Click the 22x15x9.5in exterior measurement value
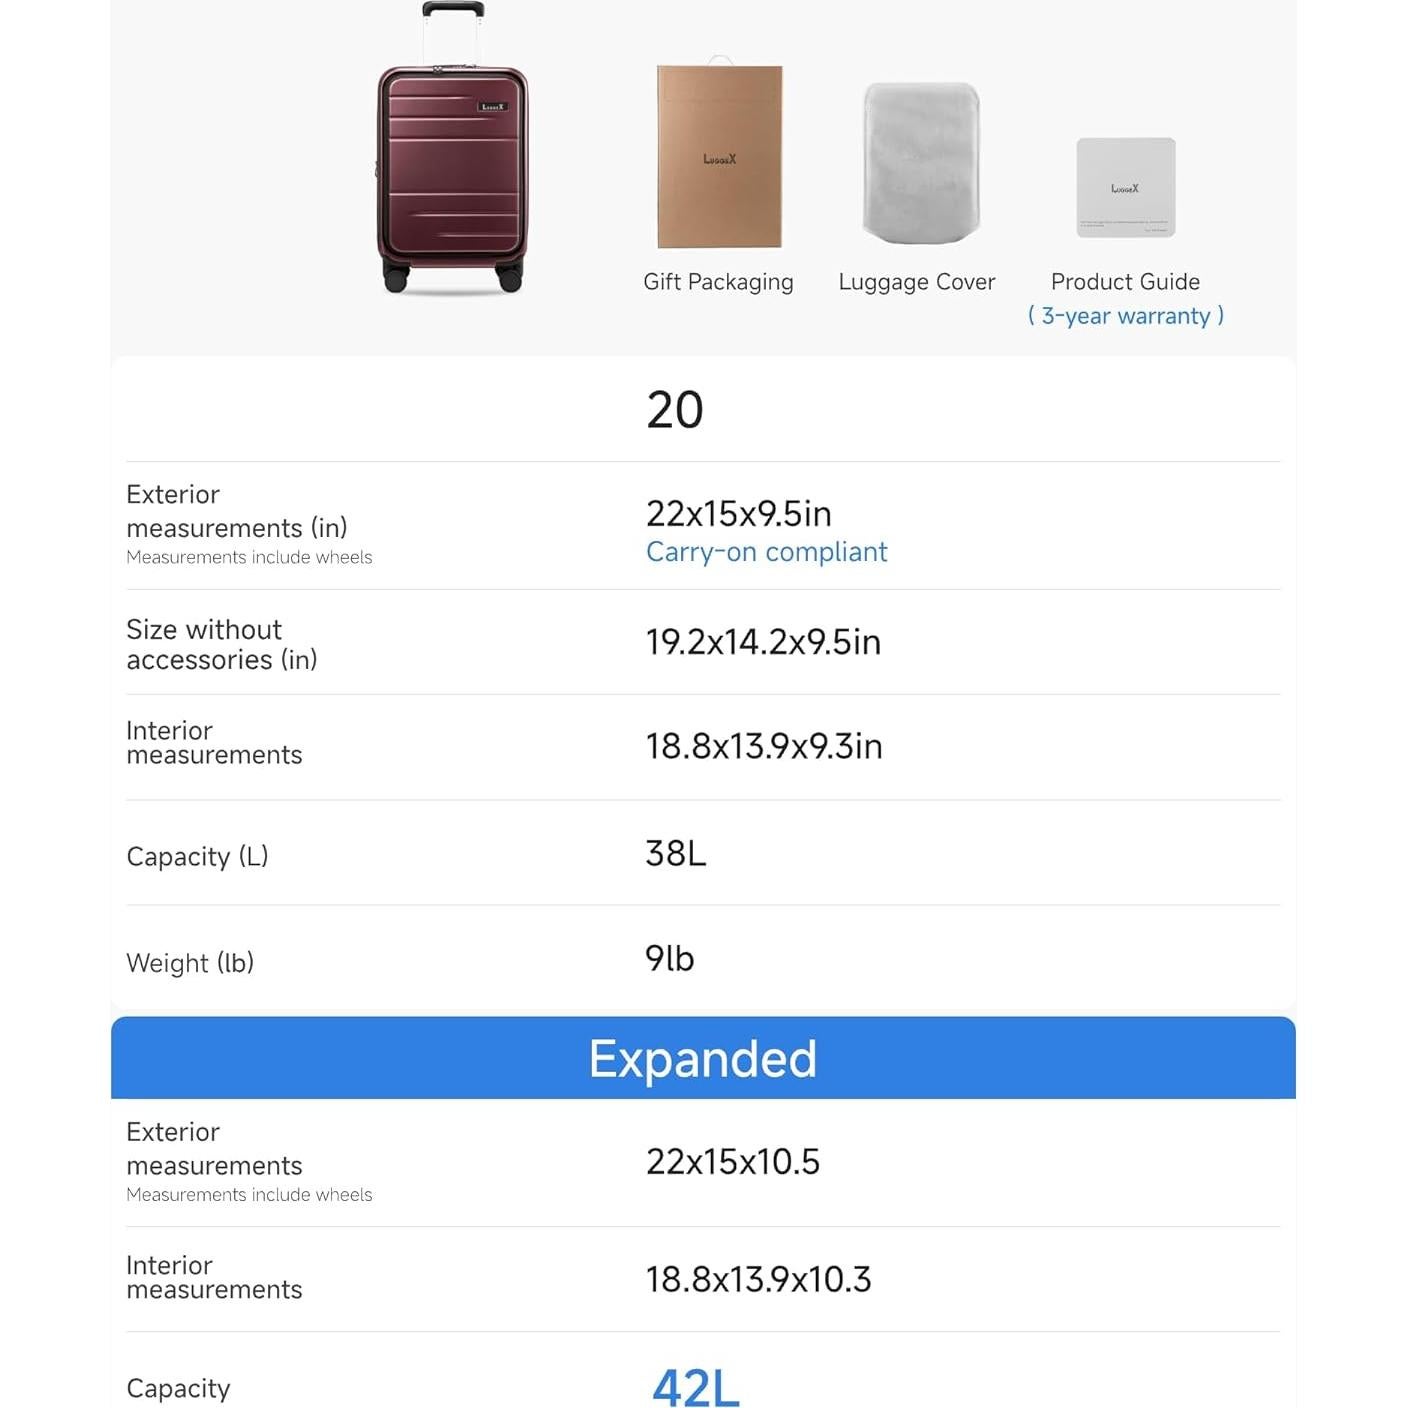 click(x=738, y=514)
